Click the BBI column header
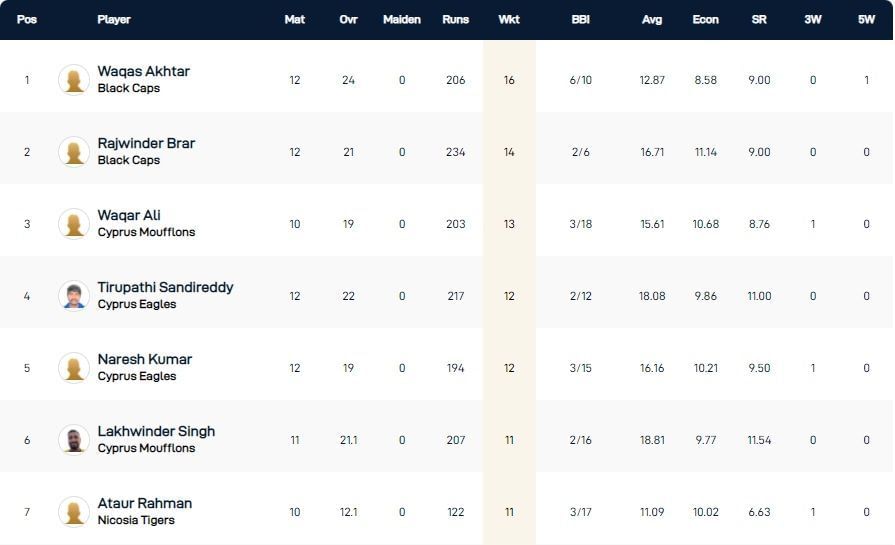This screenshot has height=545, width=895. click(580, 20)
